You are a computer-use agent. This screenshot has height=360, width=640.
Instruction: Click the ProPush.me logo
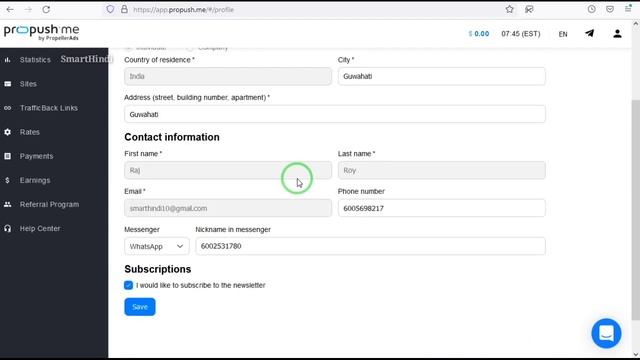tap(41, 33)
